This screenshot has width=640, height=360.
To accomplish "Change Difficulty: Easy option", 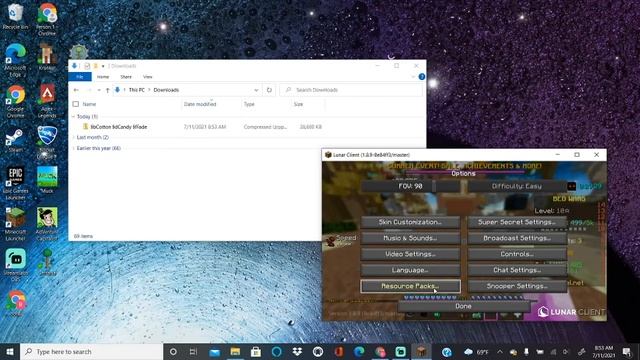I will [517, 186].
